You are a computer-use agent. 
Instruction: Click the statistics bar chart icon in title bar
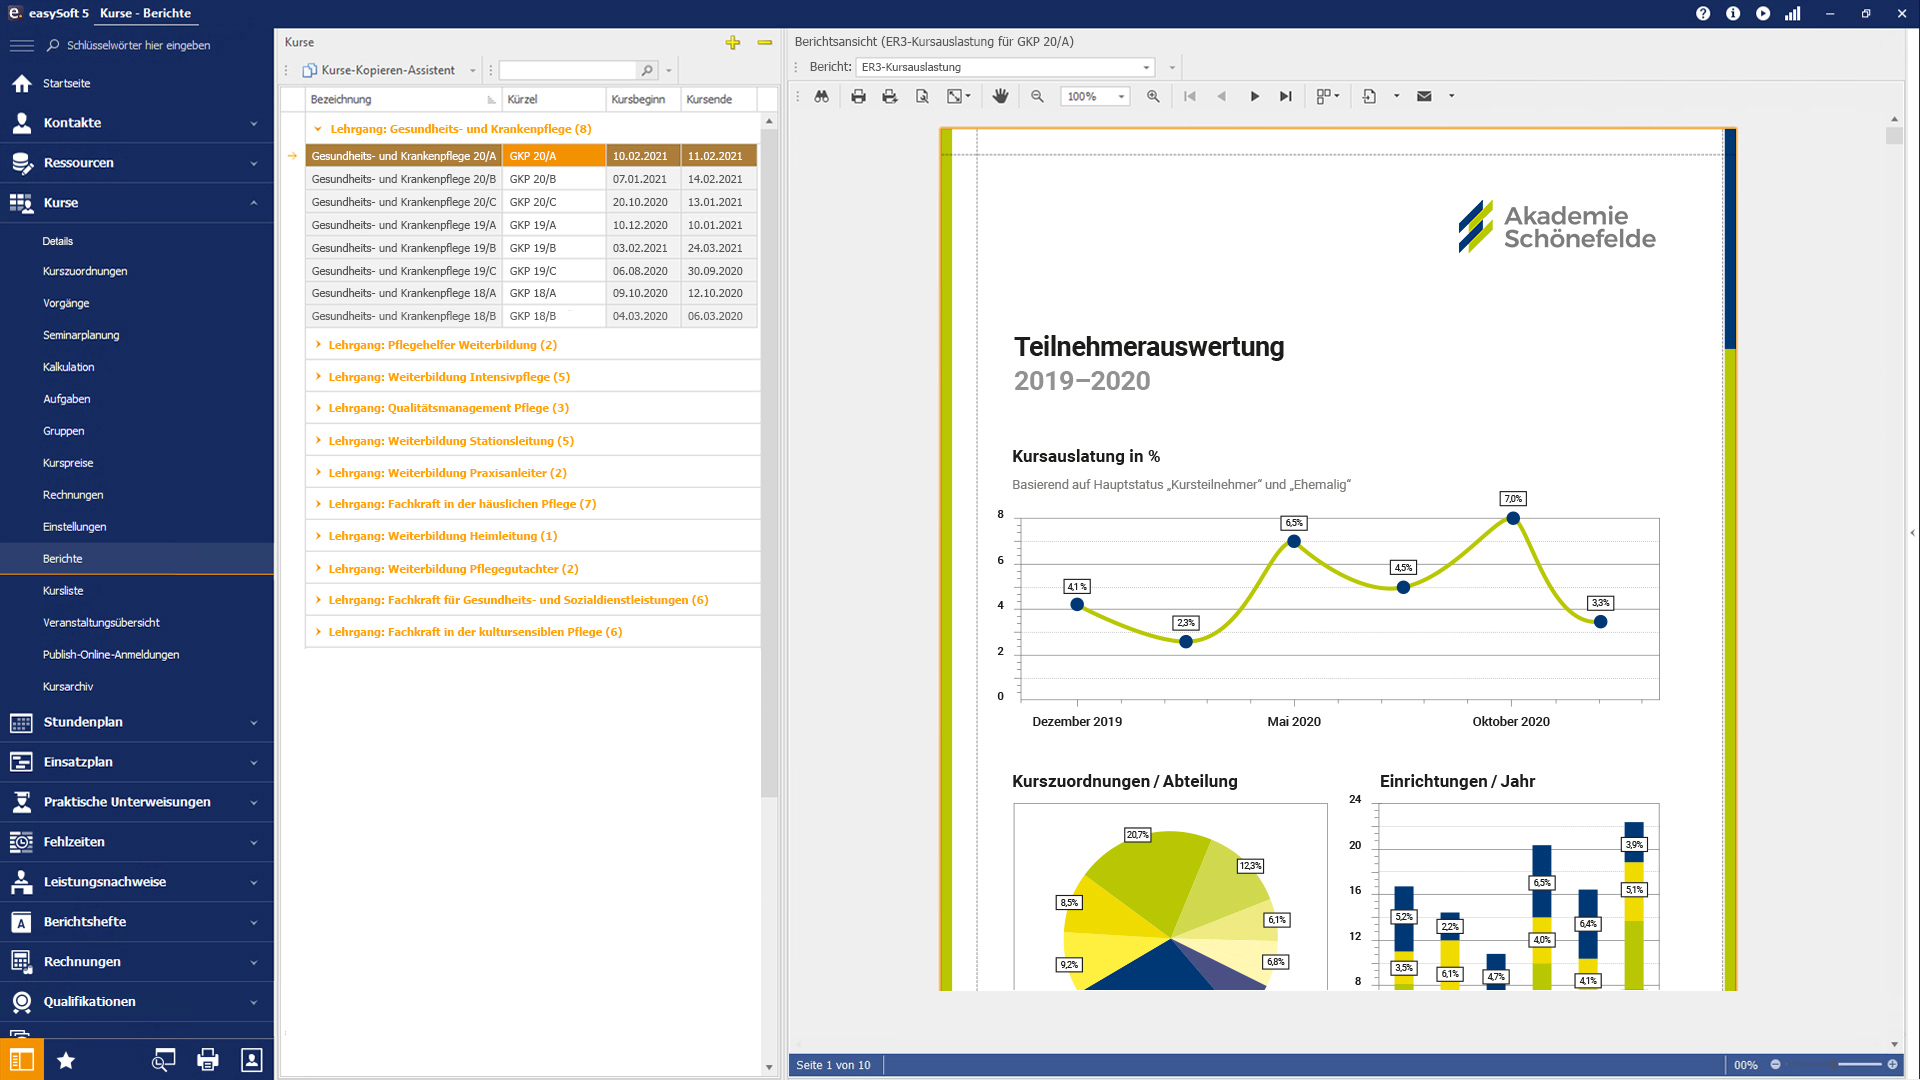tap(1793, 13)
